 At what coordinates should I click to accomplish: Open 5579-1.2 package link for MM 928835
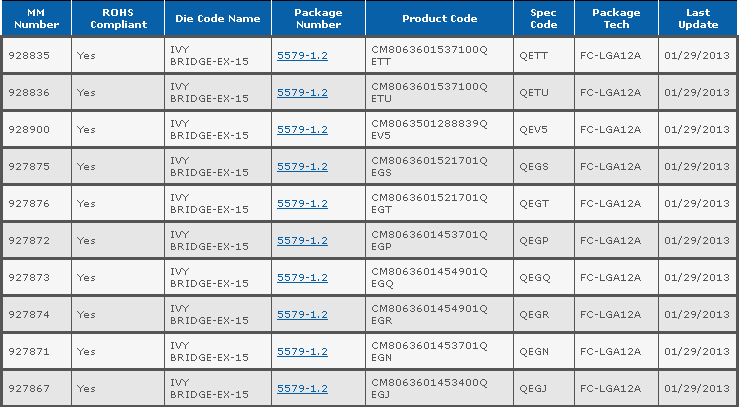(x=302, y=55)
